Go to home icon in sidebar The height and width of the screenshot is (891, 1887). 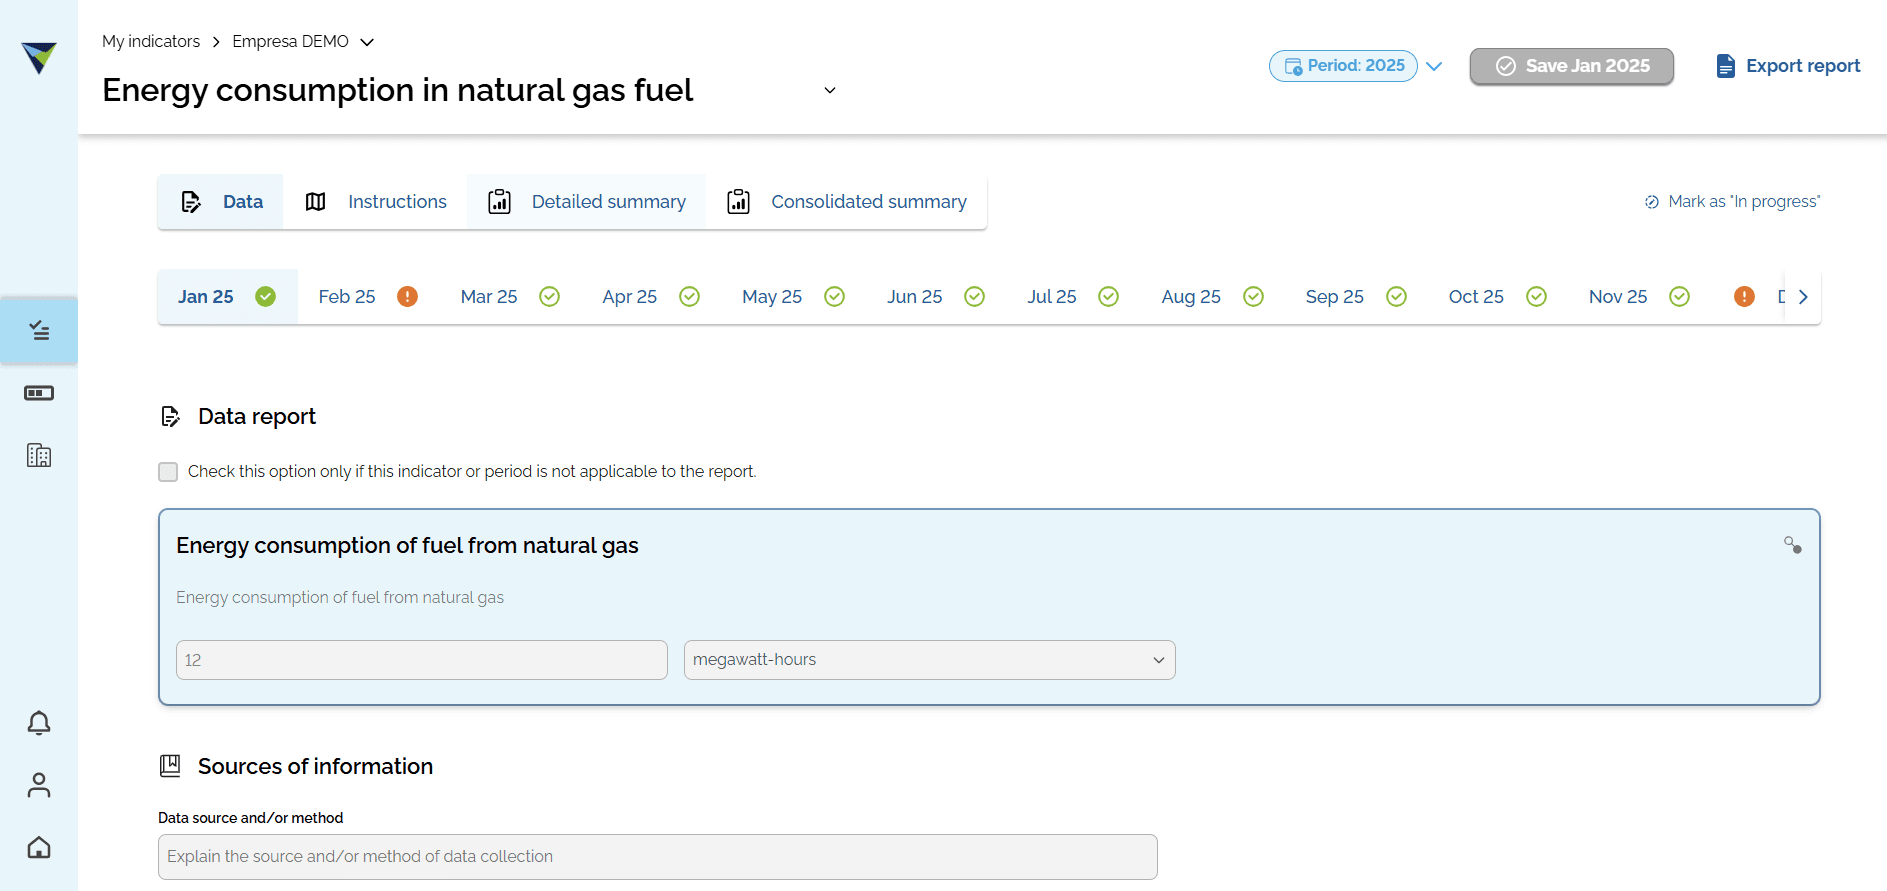(x=39, y=847)
